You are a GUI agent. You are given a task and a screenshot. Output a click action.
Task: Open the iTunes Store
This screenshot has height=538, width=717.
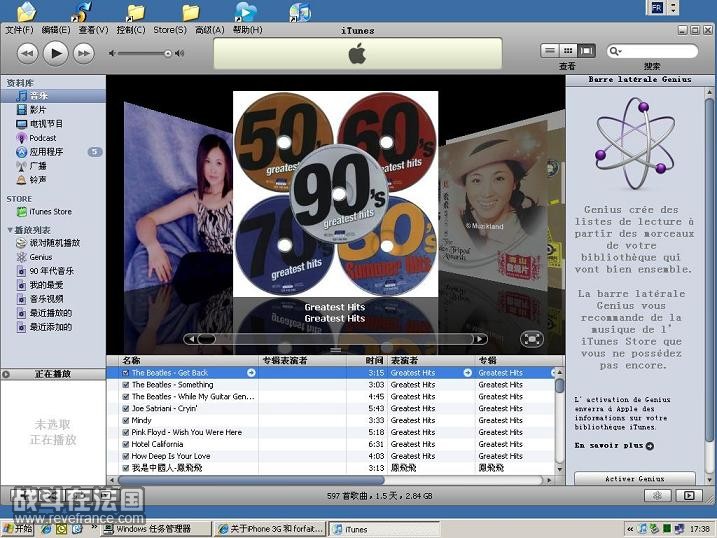click(53, 212)
